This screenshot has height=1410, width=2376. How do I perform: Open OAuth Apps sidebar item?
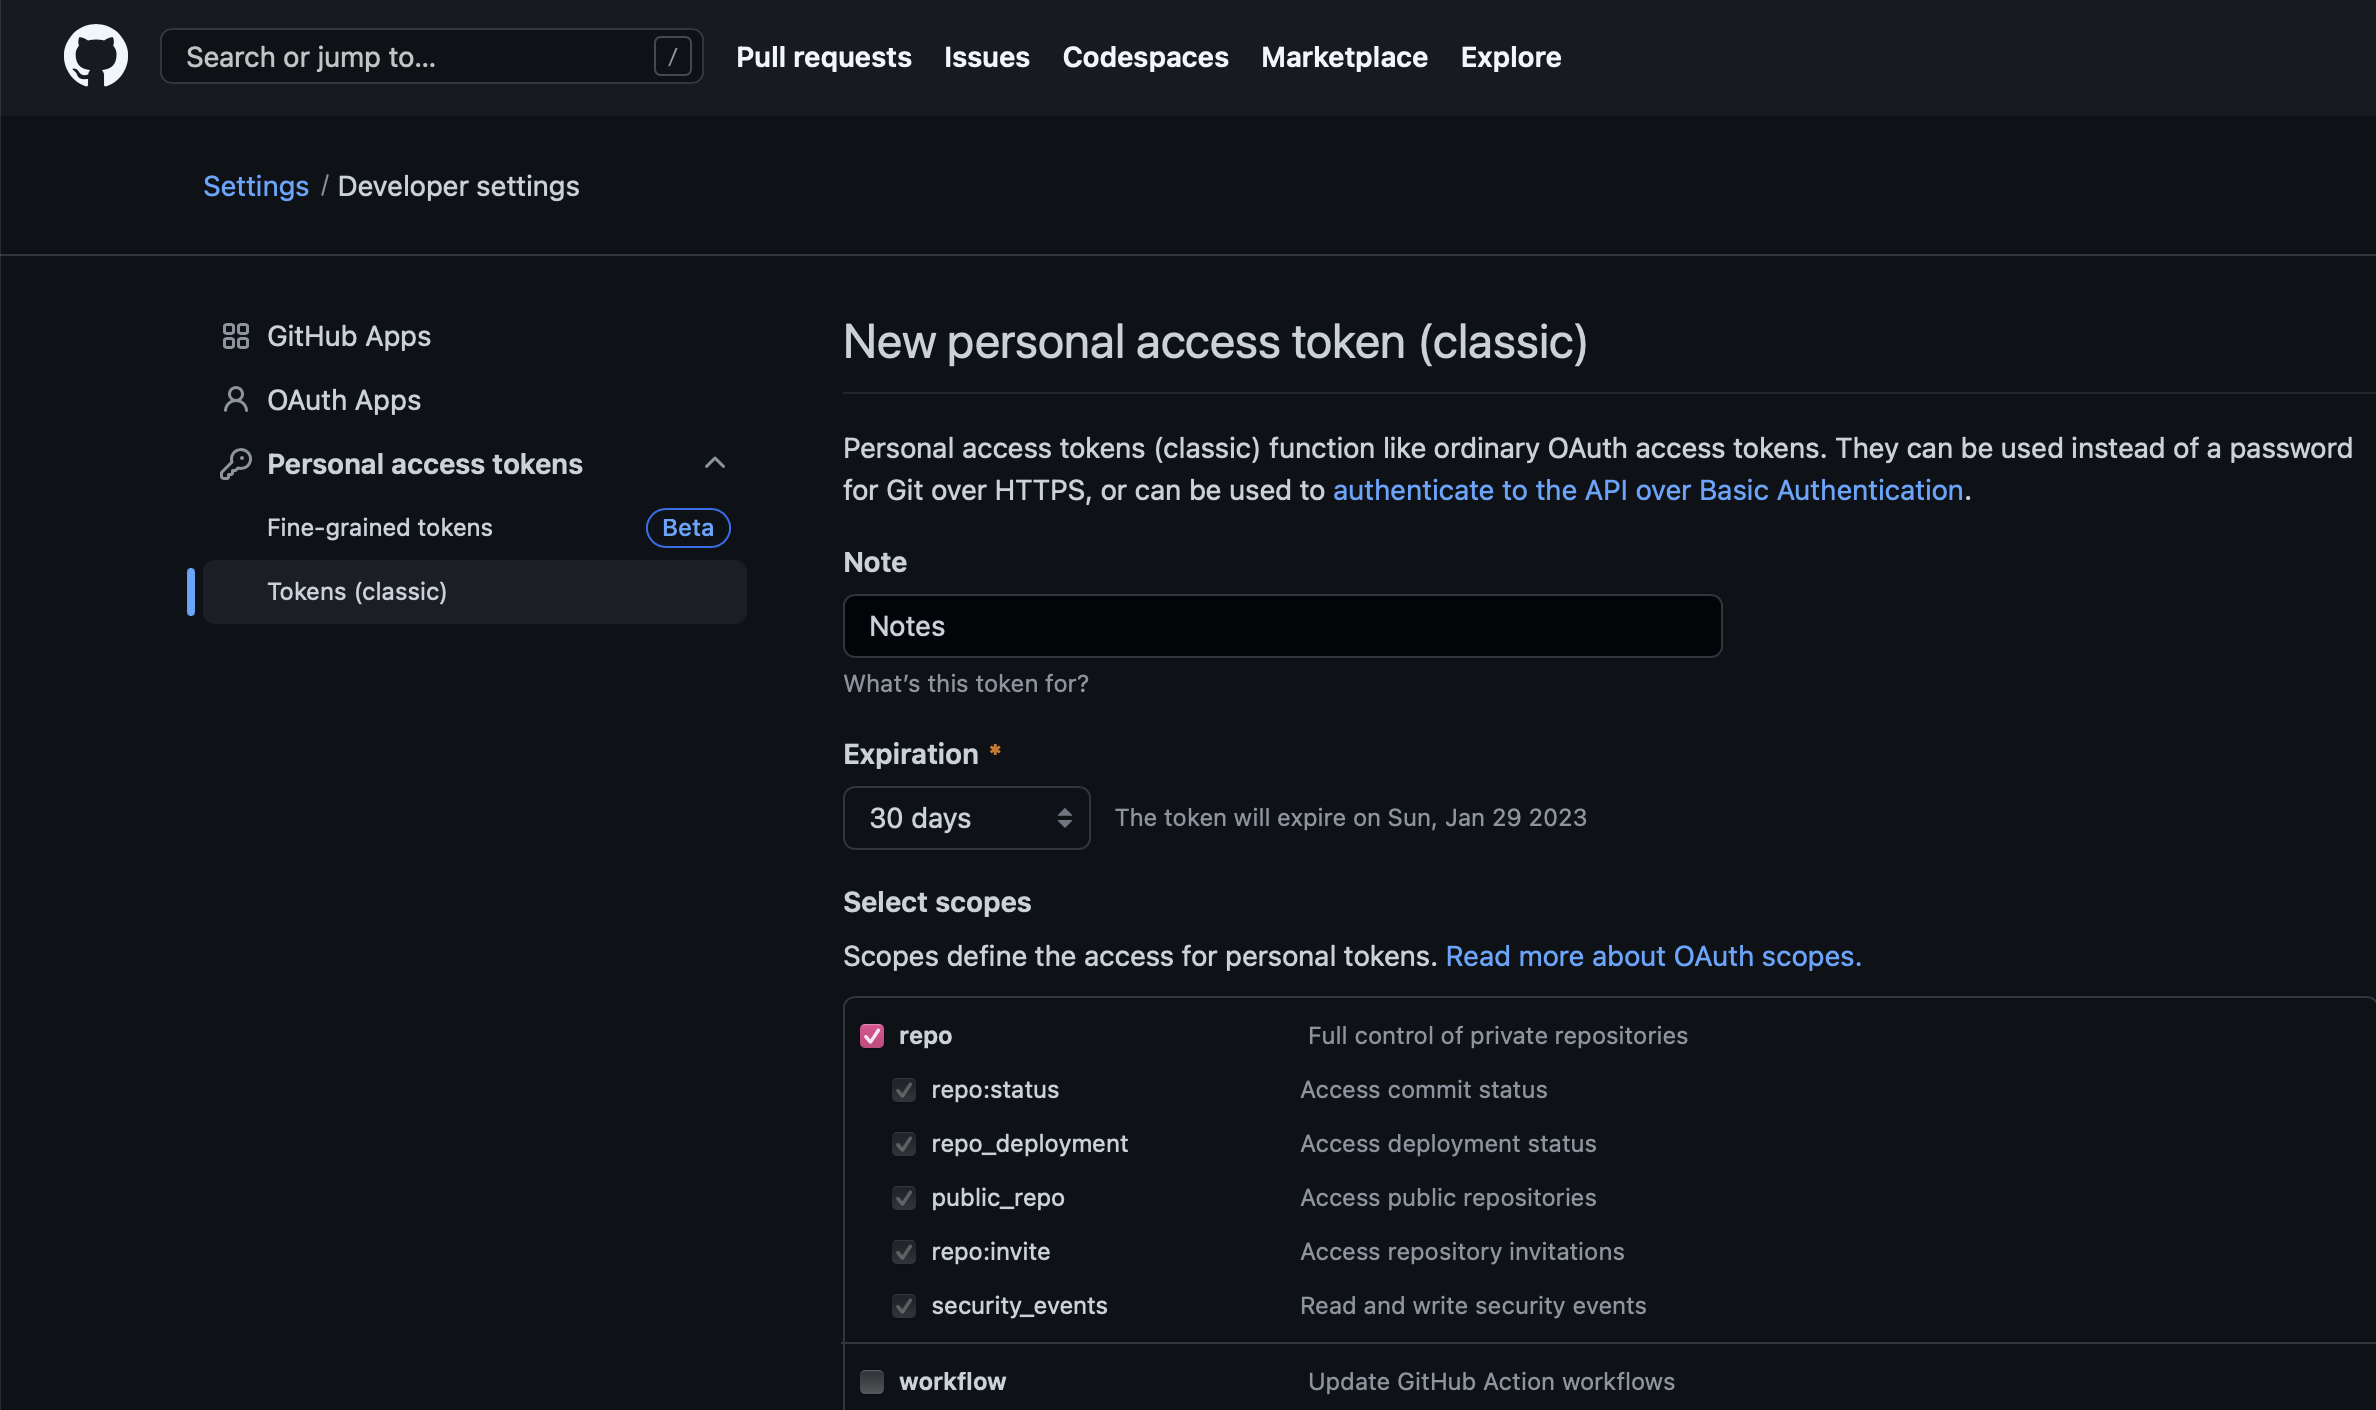(x=475, y=400)
